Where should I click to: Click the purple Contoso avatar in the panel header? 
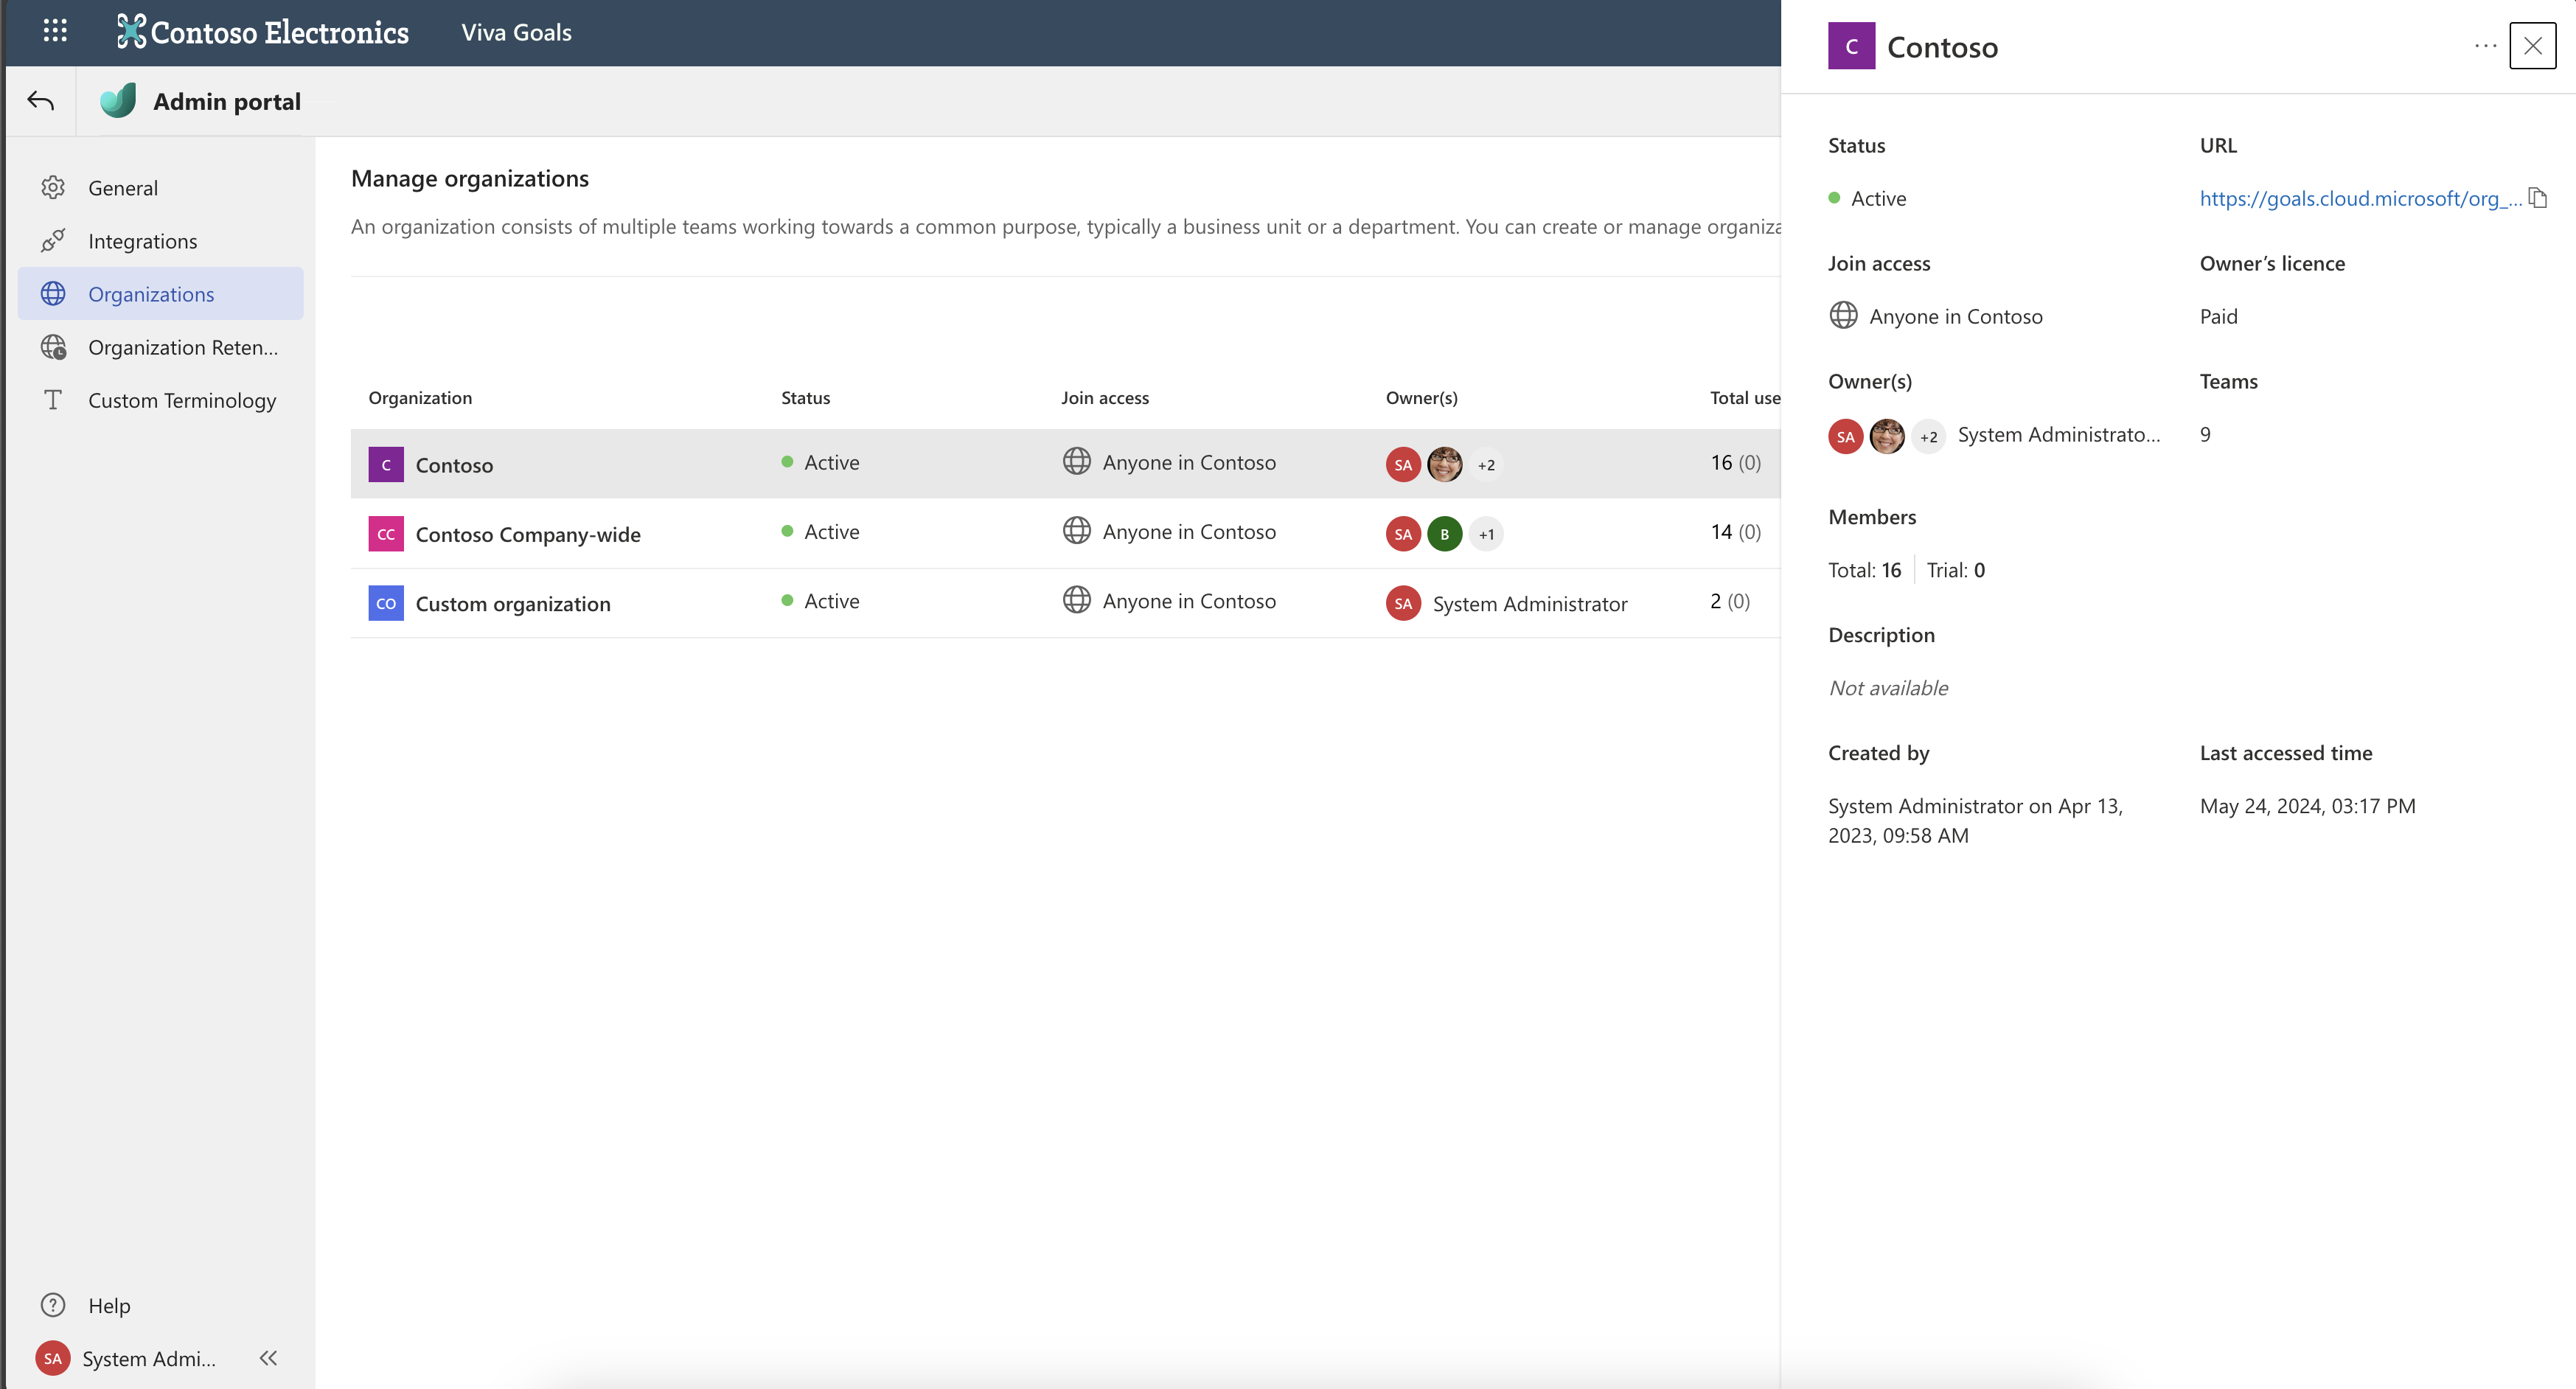(x=1851, y=46)
